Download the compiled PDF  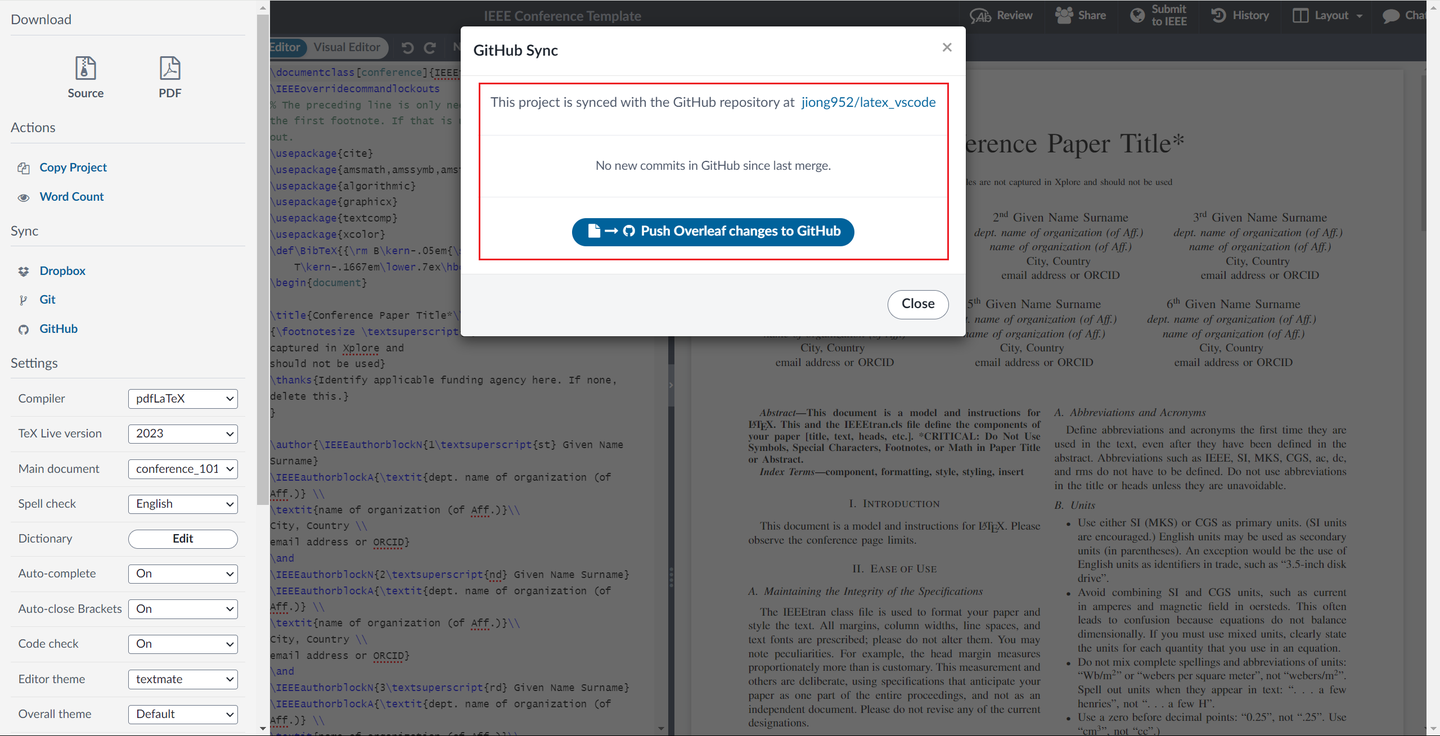click(x=169, y=75)
